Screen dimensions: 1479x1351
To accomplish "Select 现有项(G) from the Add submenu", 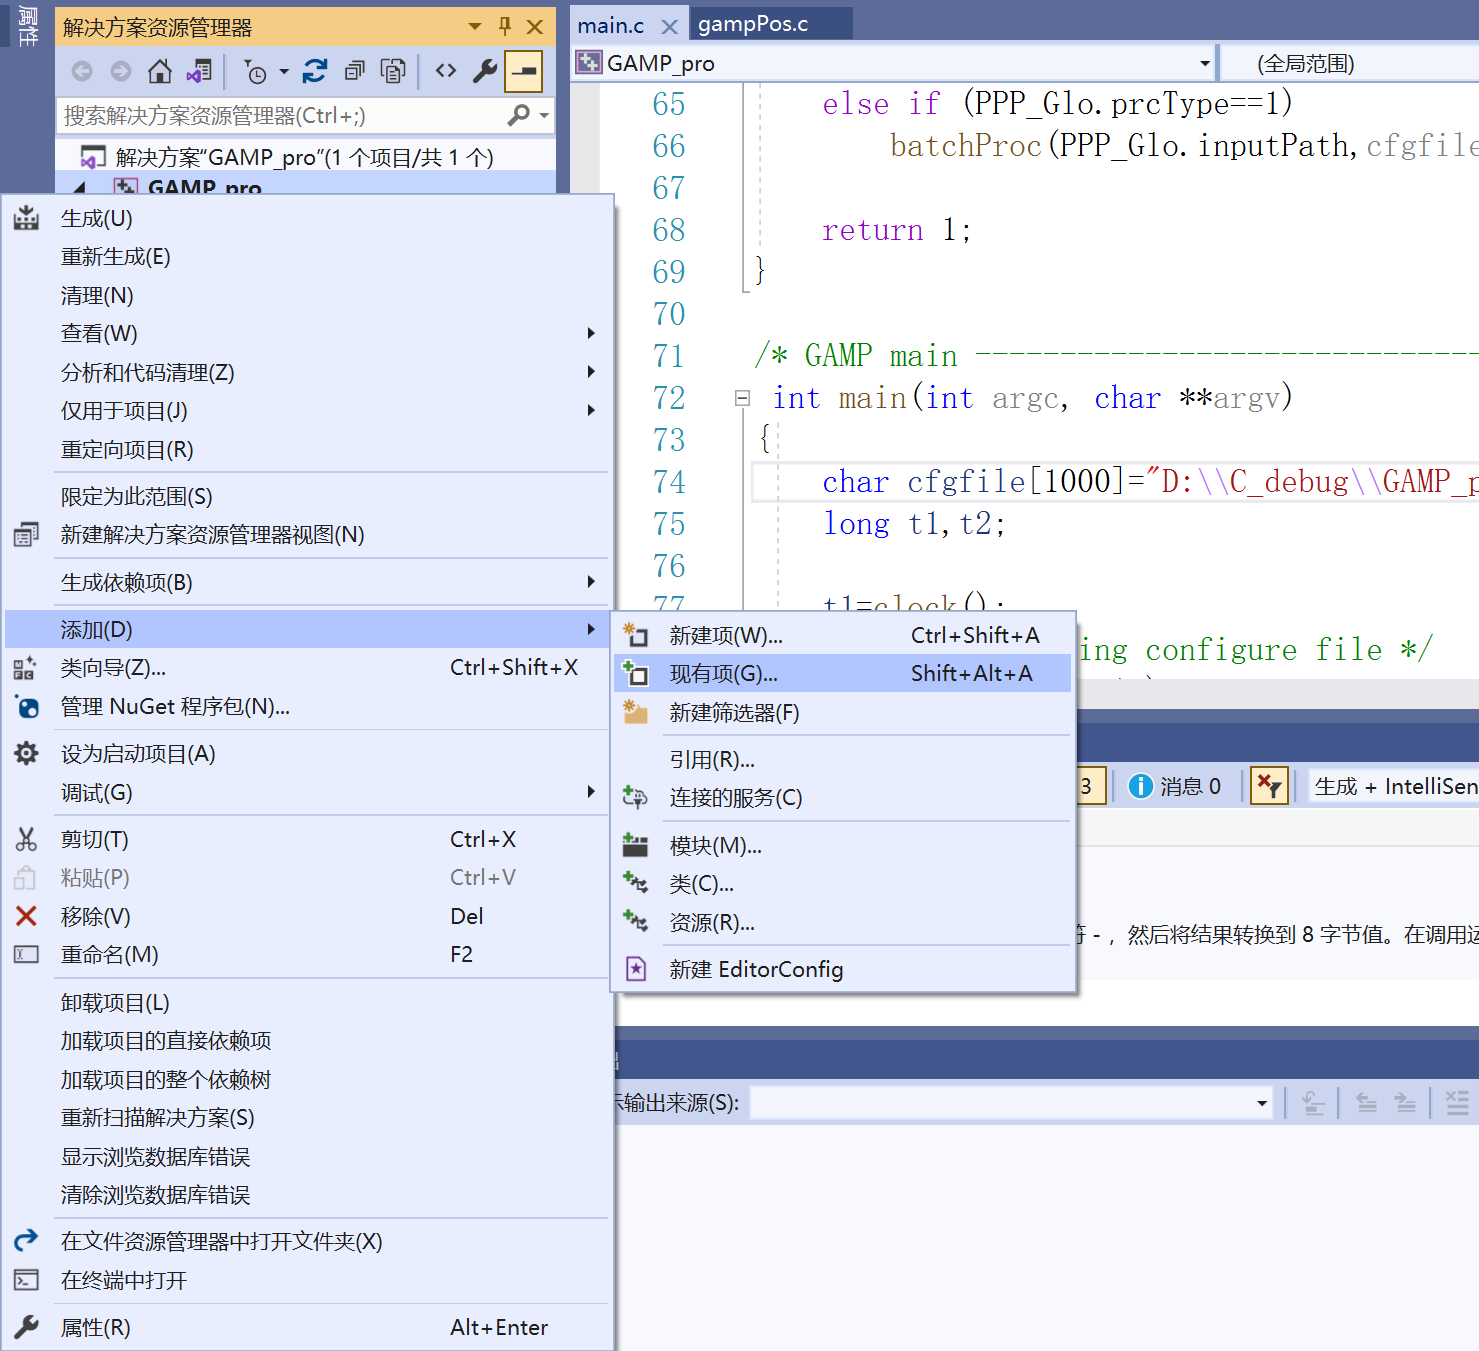I will click(726, 672).
